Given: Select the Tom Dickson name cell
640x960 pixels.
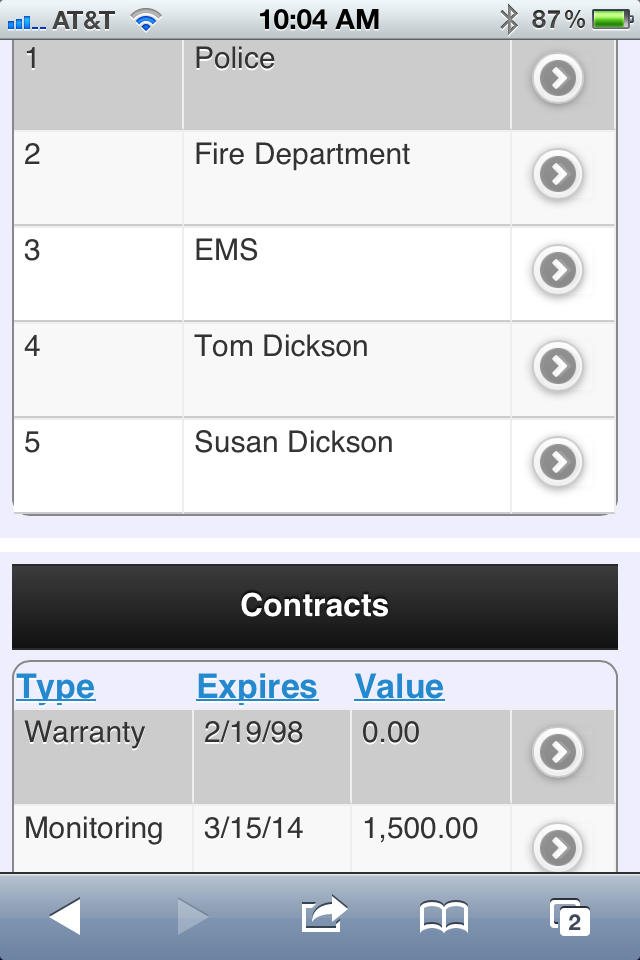Looking at the screenshot, I should pos(347,369).
